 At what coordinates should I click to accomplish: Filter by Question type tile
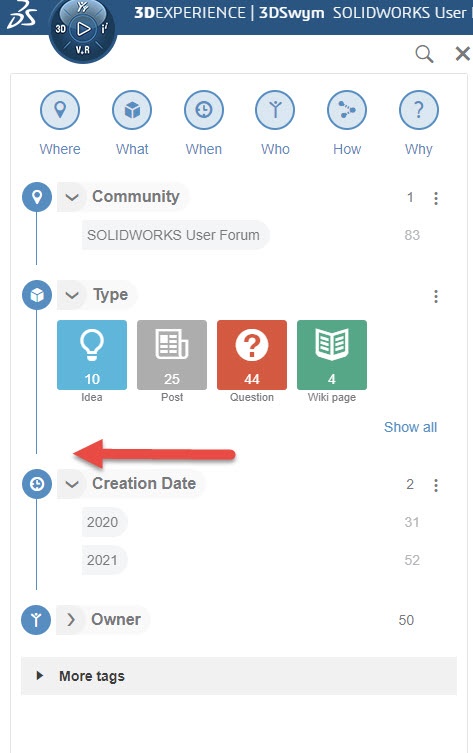(x=252, y=355)
